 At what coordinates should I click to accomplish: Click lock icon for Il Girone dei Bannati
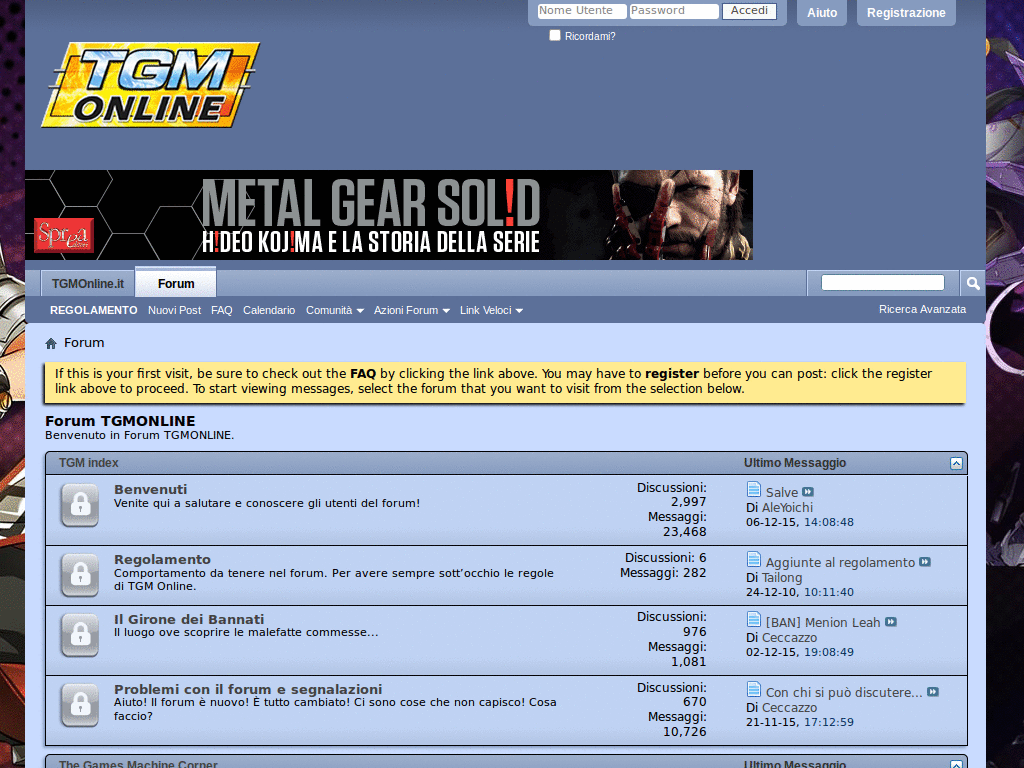[x=80, y=635]
